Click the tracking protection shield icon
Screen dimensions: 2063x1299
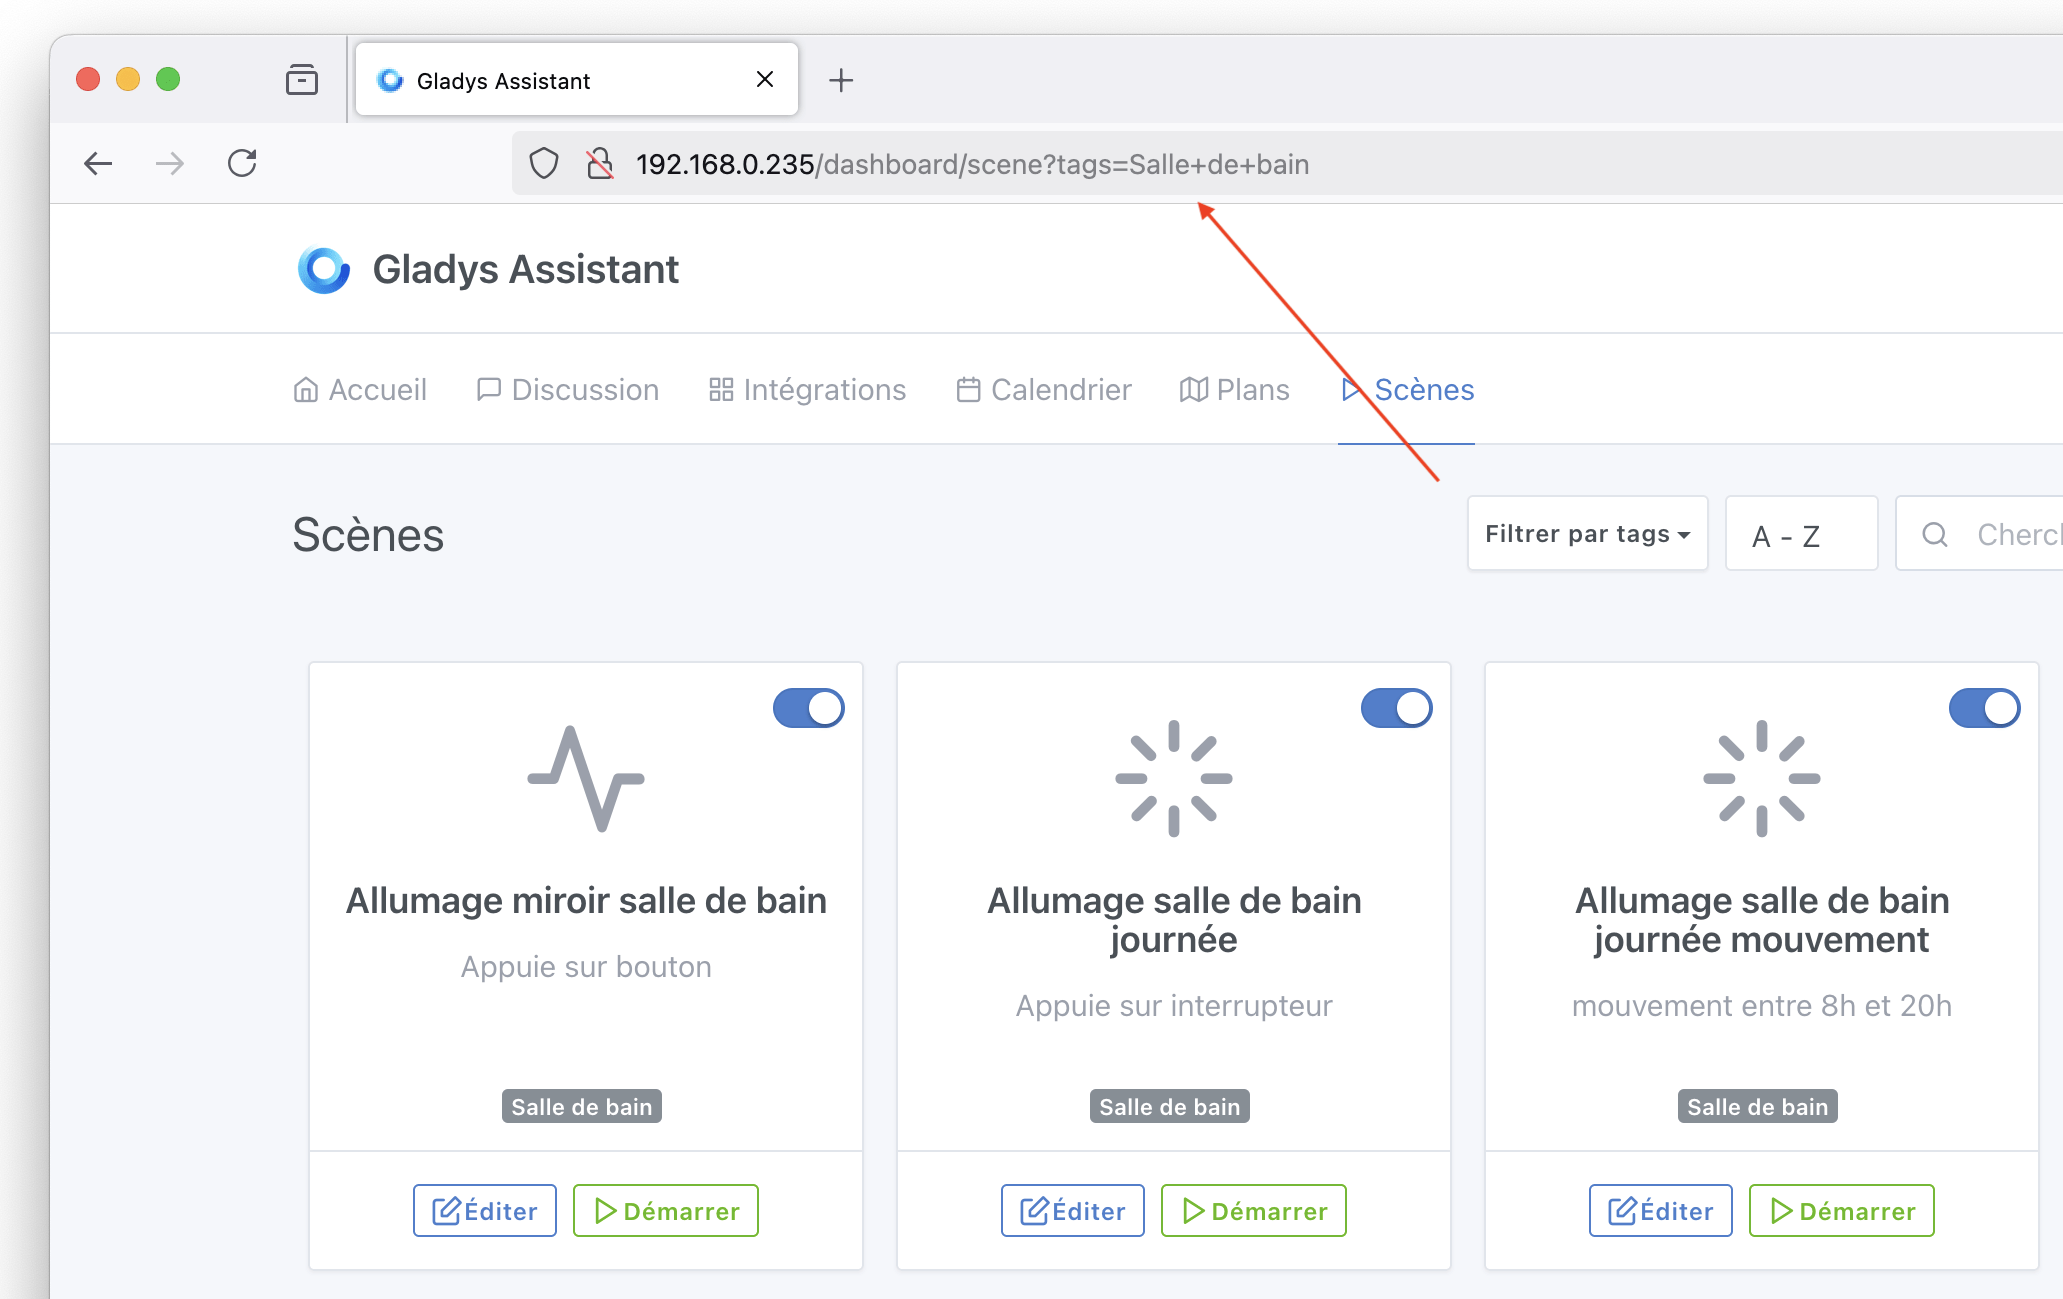[x=543, y=163]
